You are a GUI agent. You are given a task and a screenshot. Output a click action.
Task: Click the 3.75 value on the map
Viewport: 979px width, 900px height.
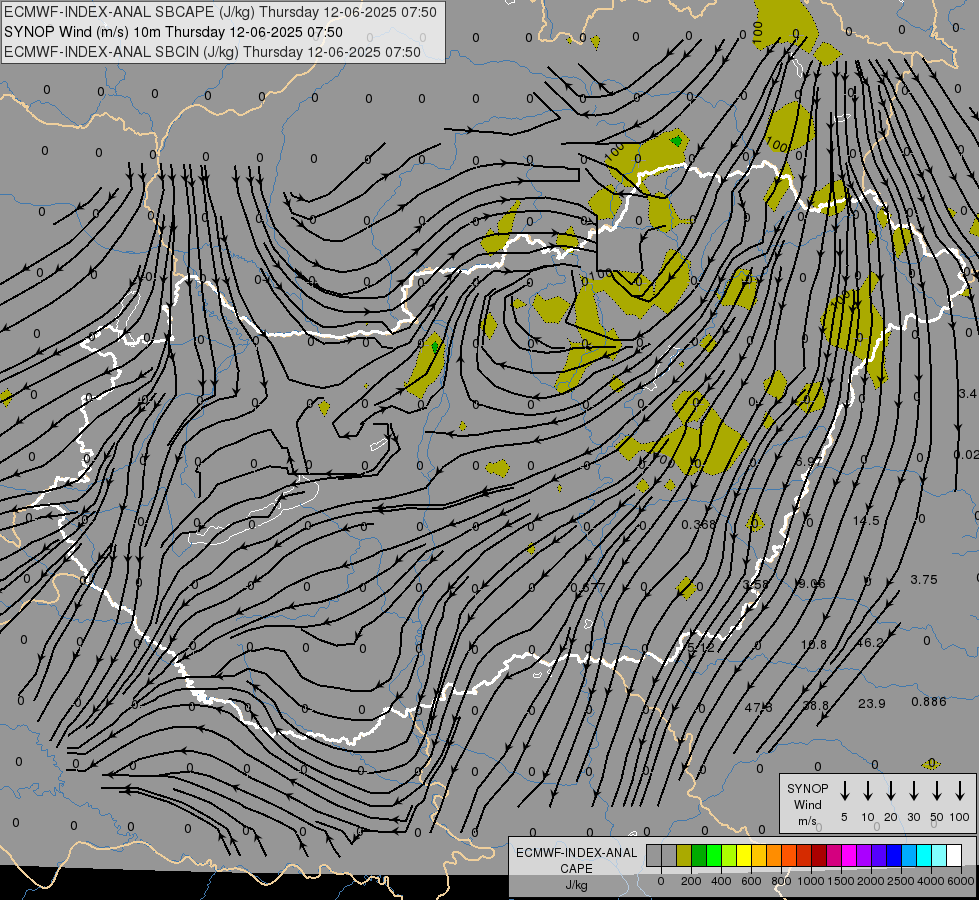[x=923, y=580]
